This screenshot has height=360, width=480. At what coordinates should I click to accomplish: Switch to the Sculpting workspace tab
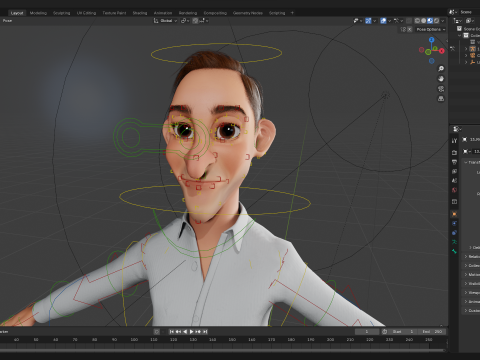[62, 13]
